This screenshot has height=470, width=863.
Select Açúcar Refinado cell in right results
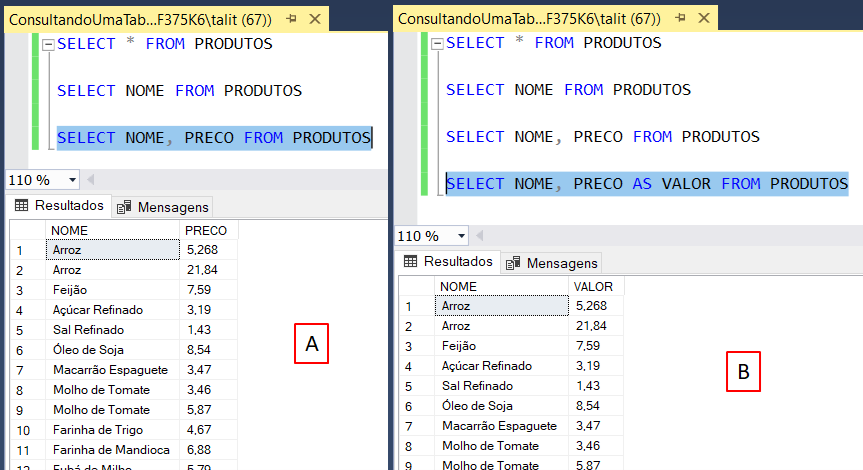pyautogui.click(x=502, y=366)
